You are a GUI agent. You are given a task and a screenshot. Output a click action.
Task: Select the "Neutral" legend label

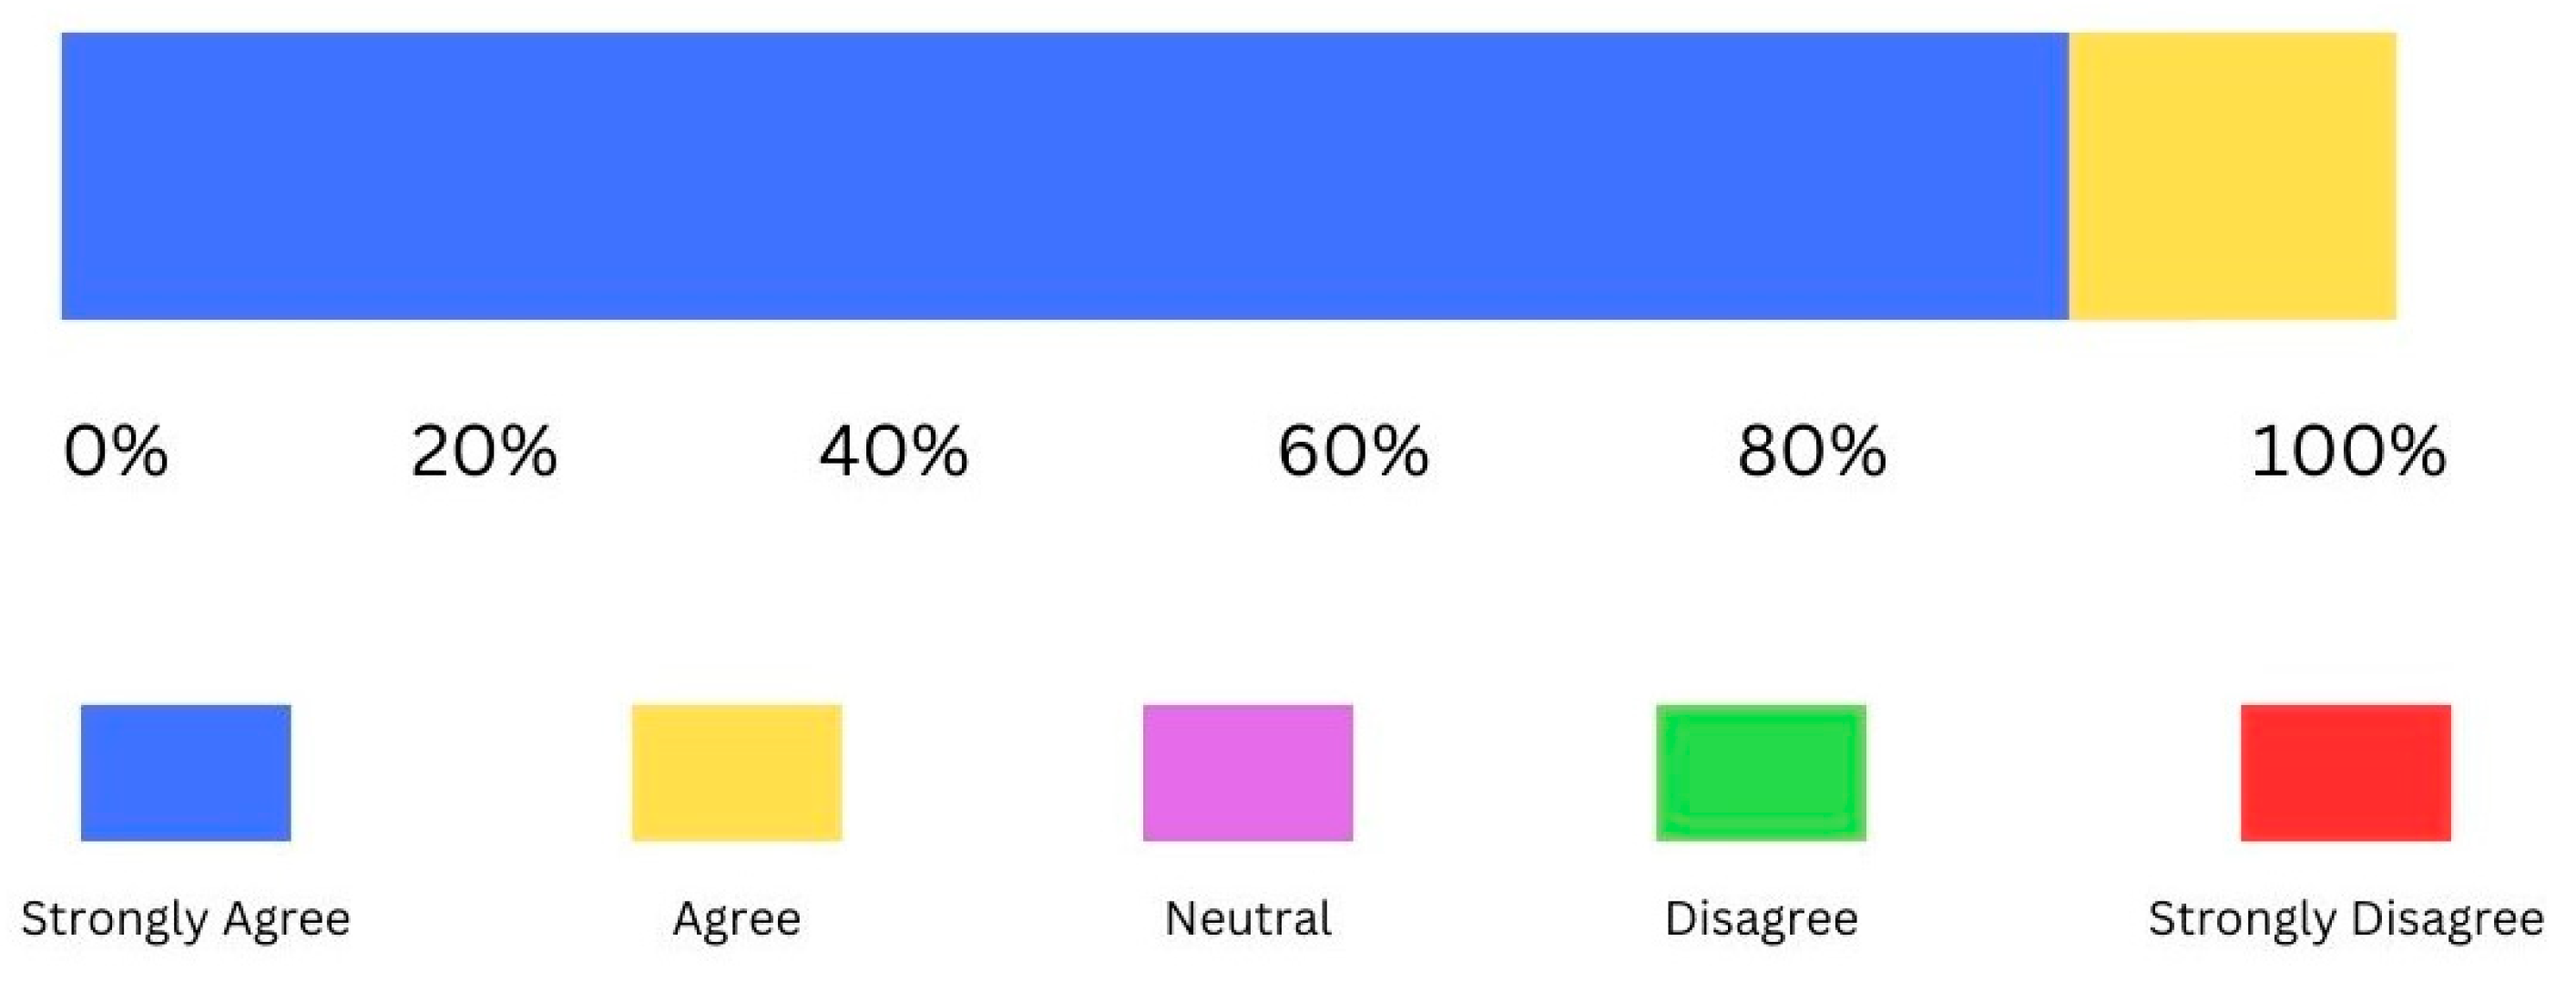coord(1247,918)
